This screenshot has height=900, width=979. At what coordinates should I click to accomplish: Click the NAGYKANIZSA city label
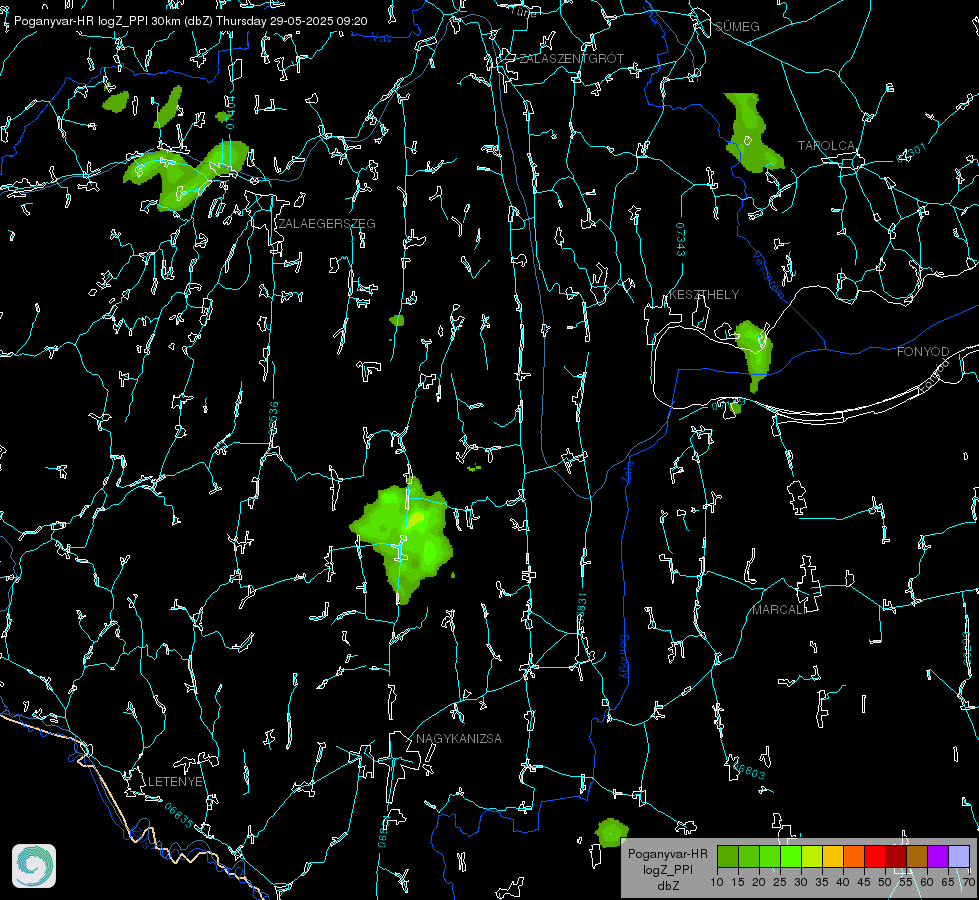459,739
